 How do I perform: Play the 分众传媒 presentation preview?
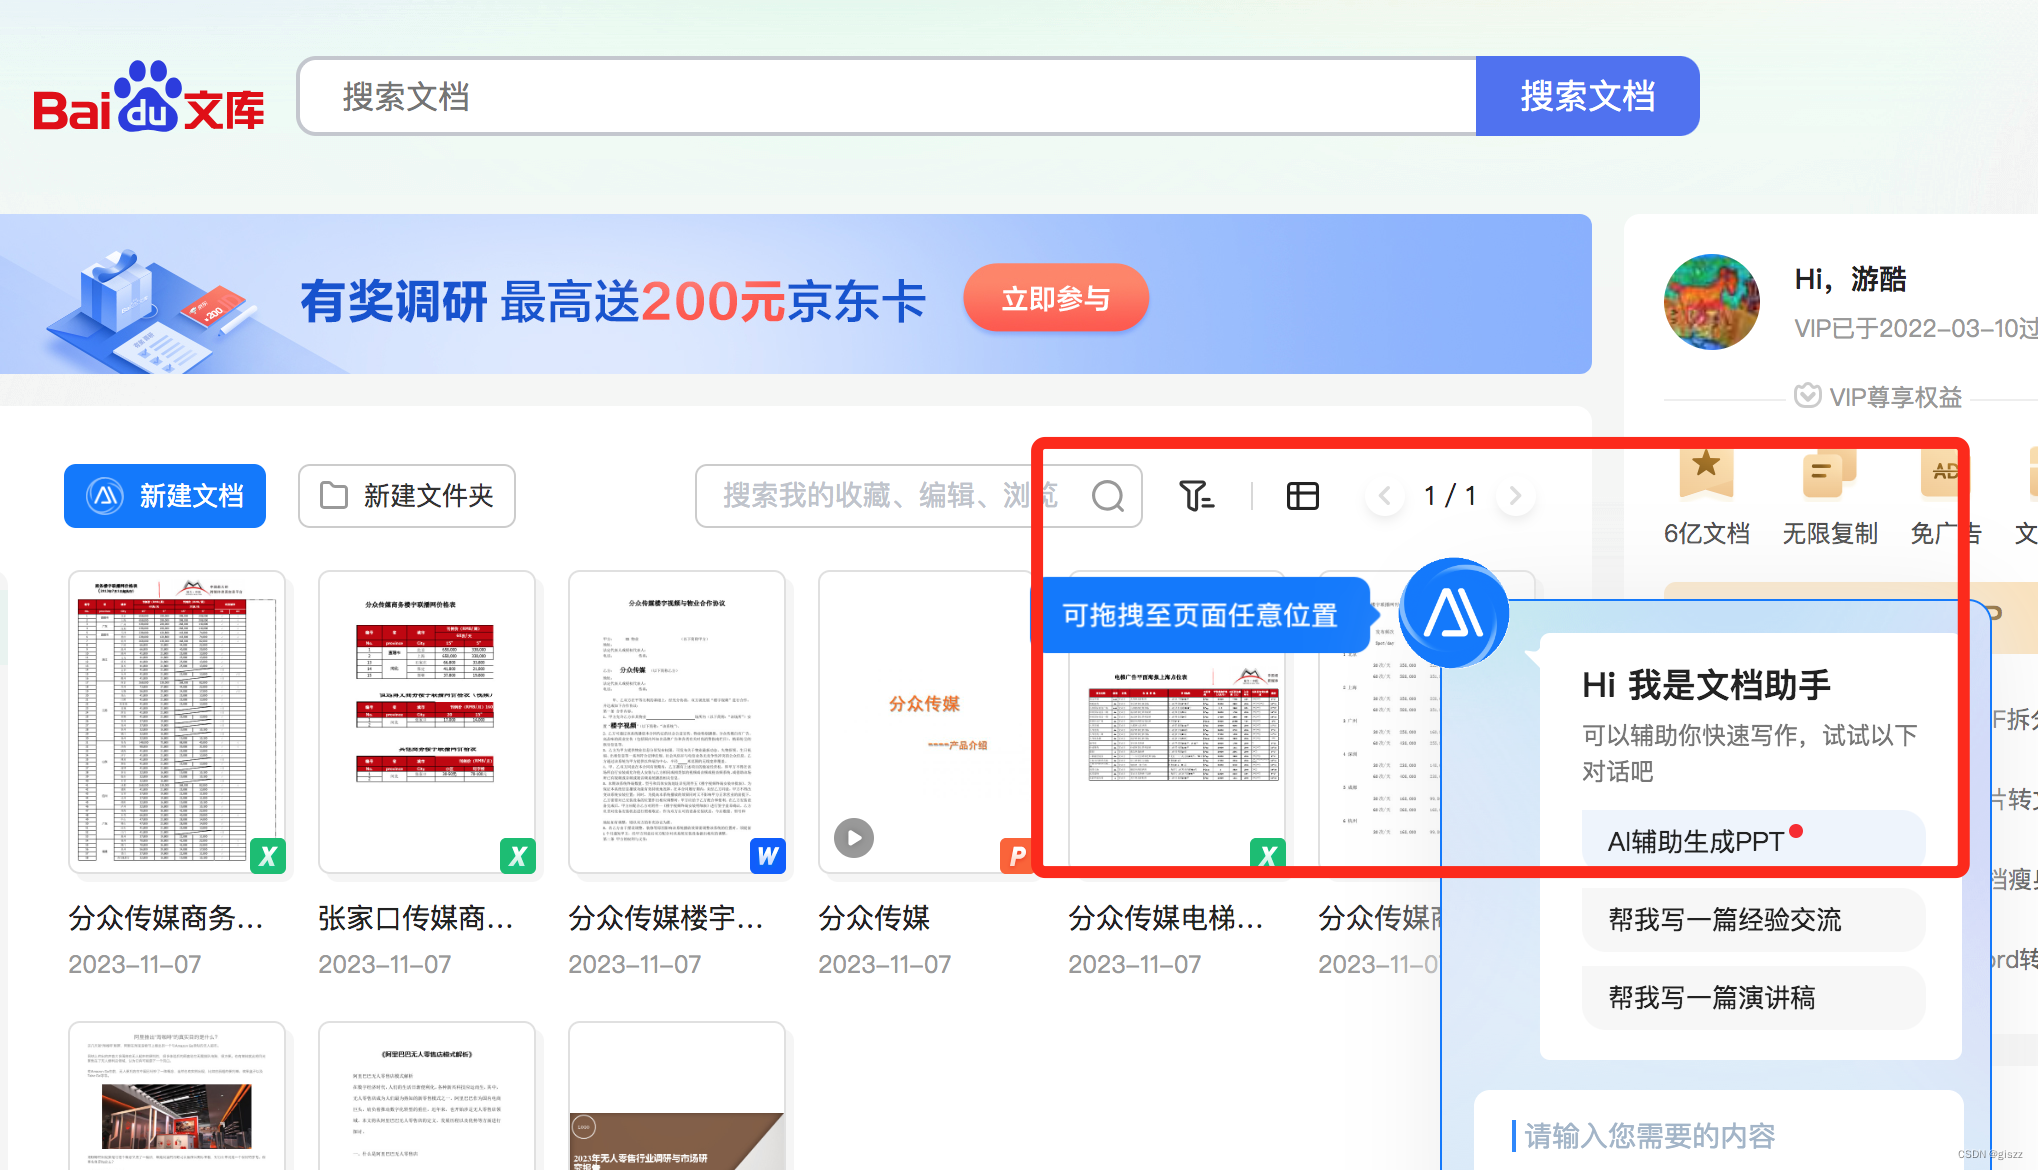[854, 838]
